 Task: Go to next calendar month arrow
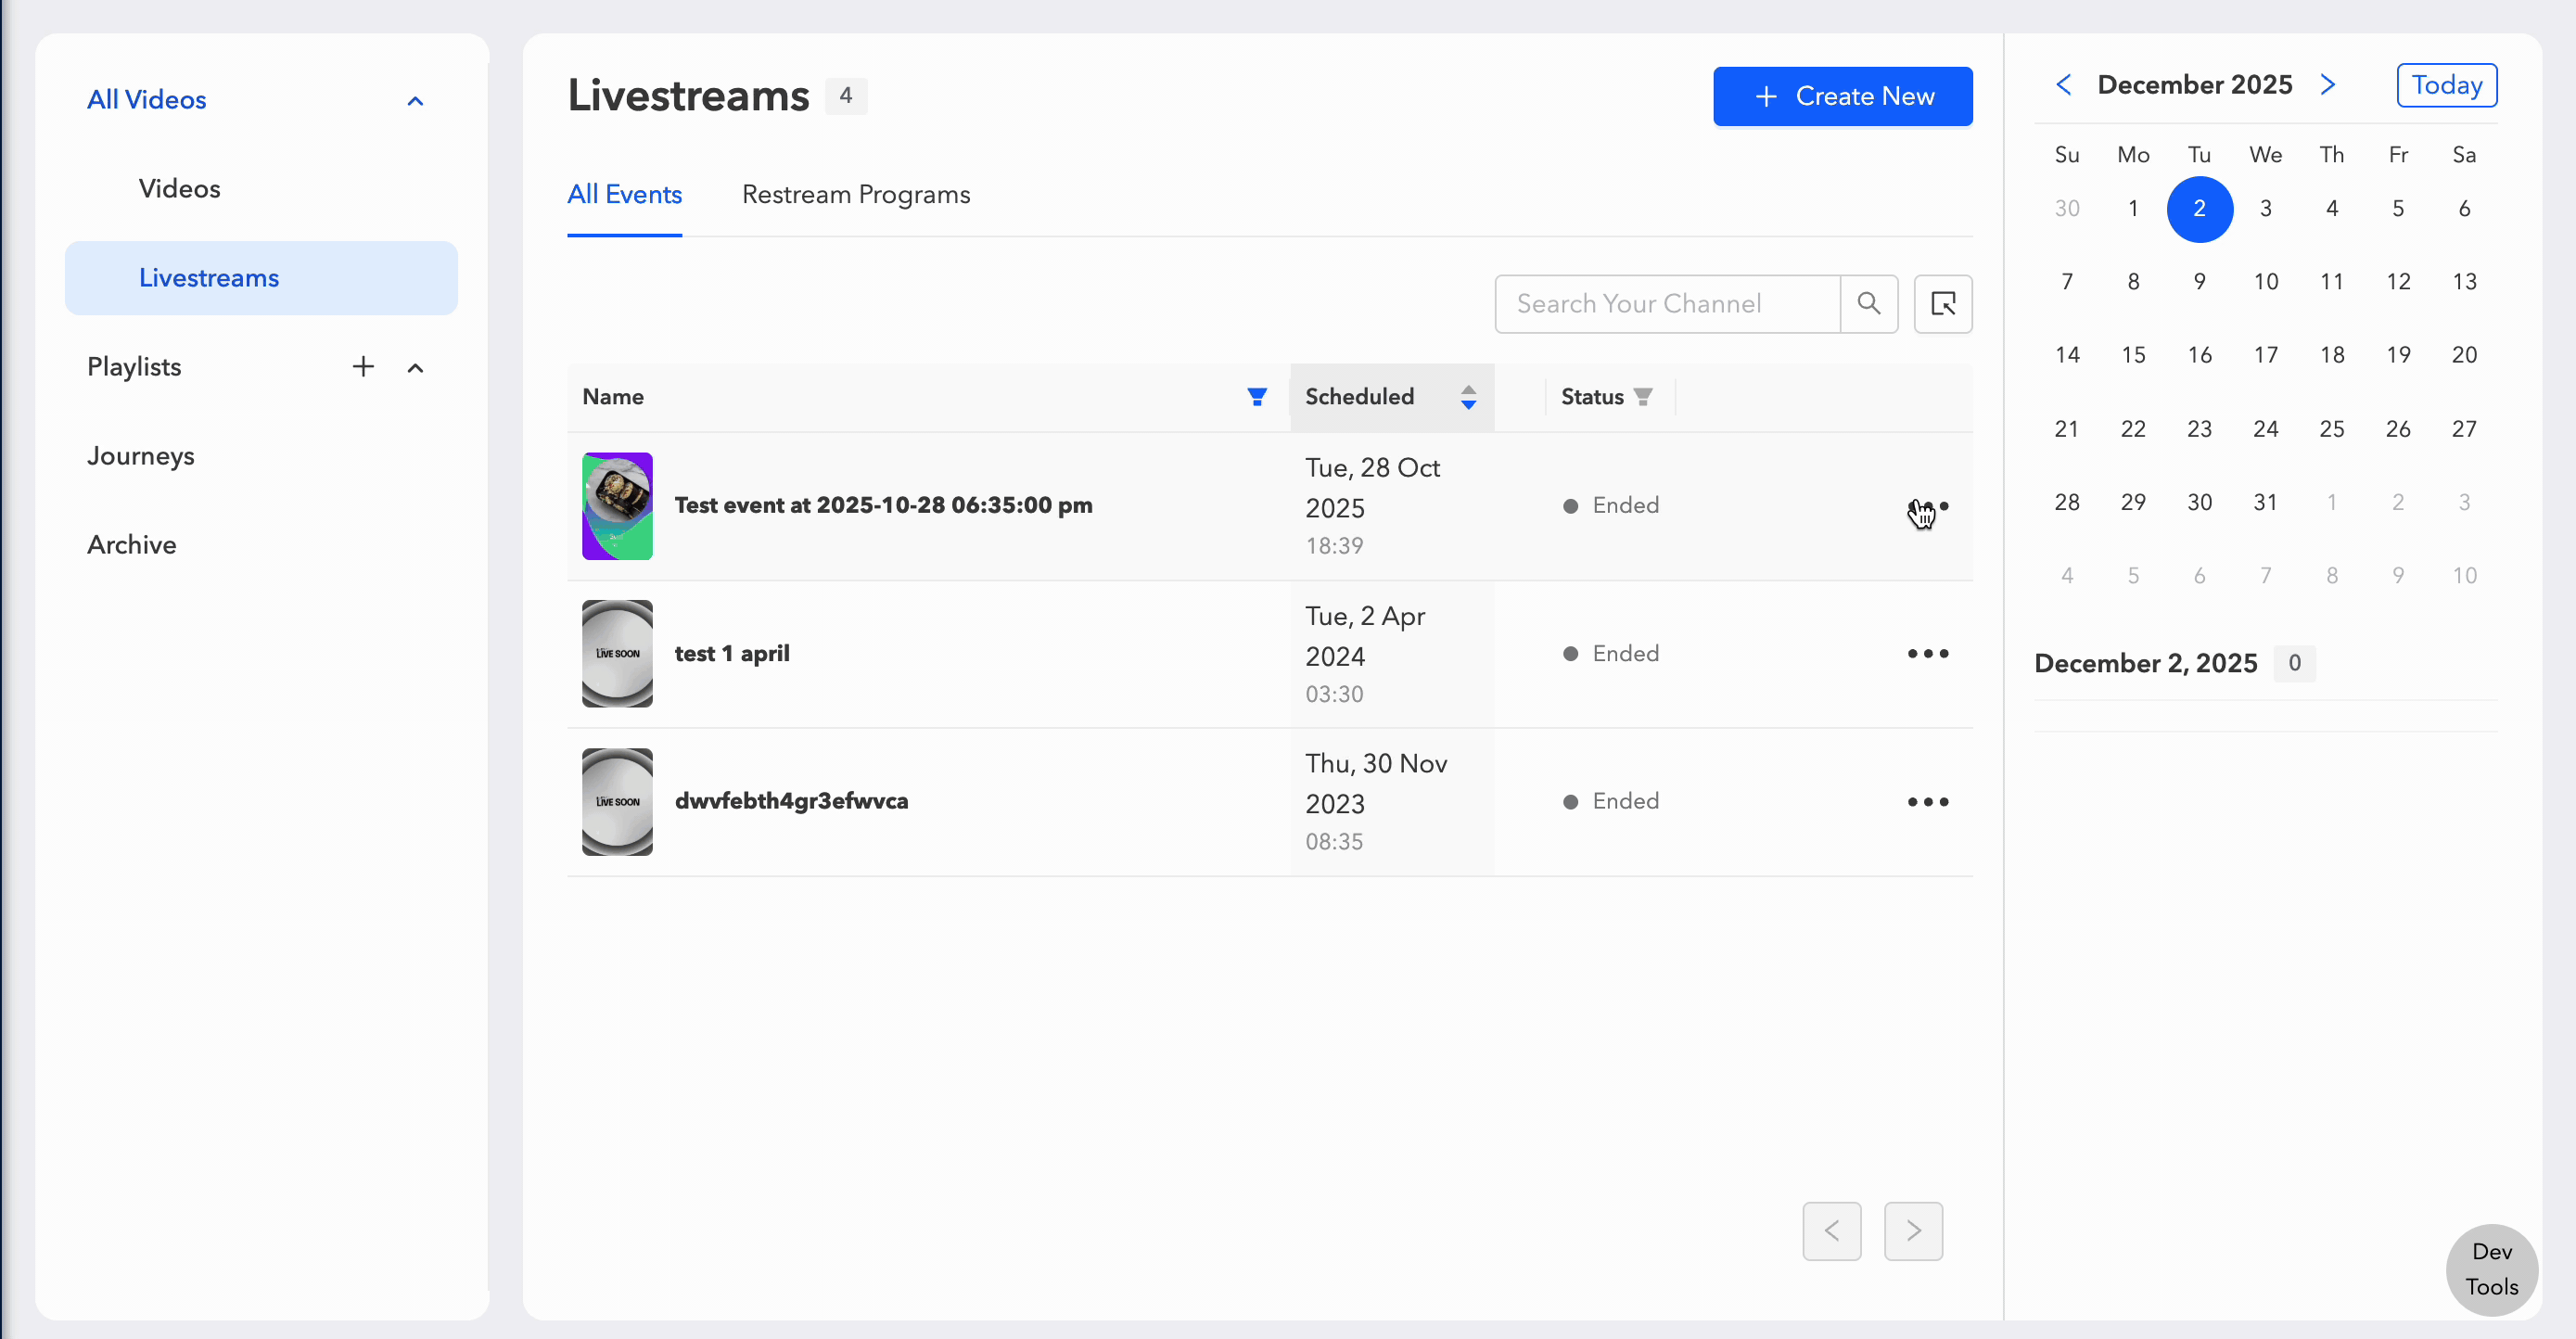pyautogui.click(x=2328, y=85)
